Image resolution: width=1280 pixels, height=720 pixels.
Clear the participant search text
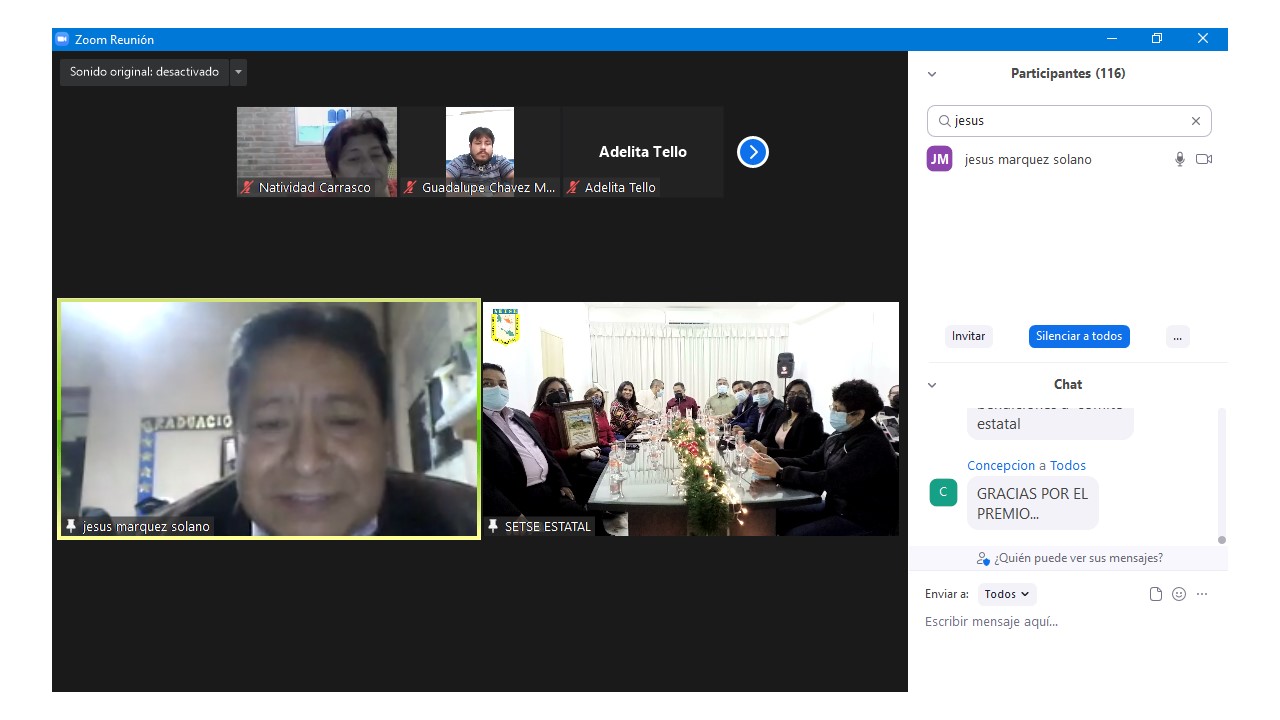coord(1195,121)
